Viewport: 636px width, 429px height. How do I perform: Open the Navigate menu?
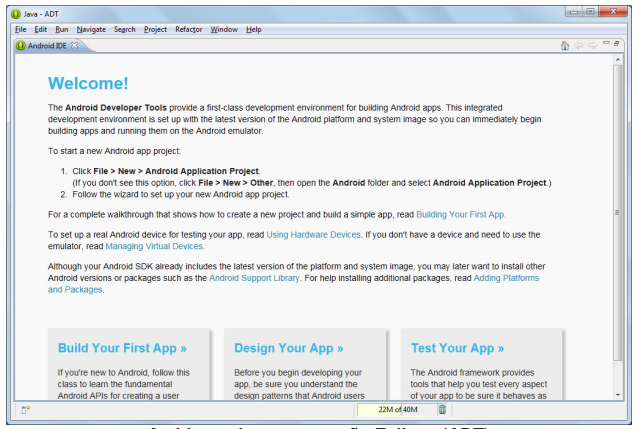90,29
